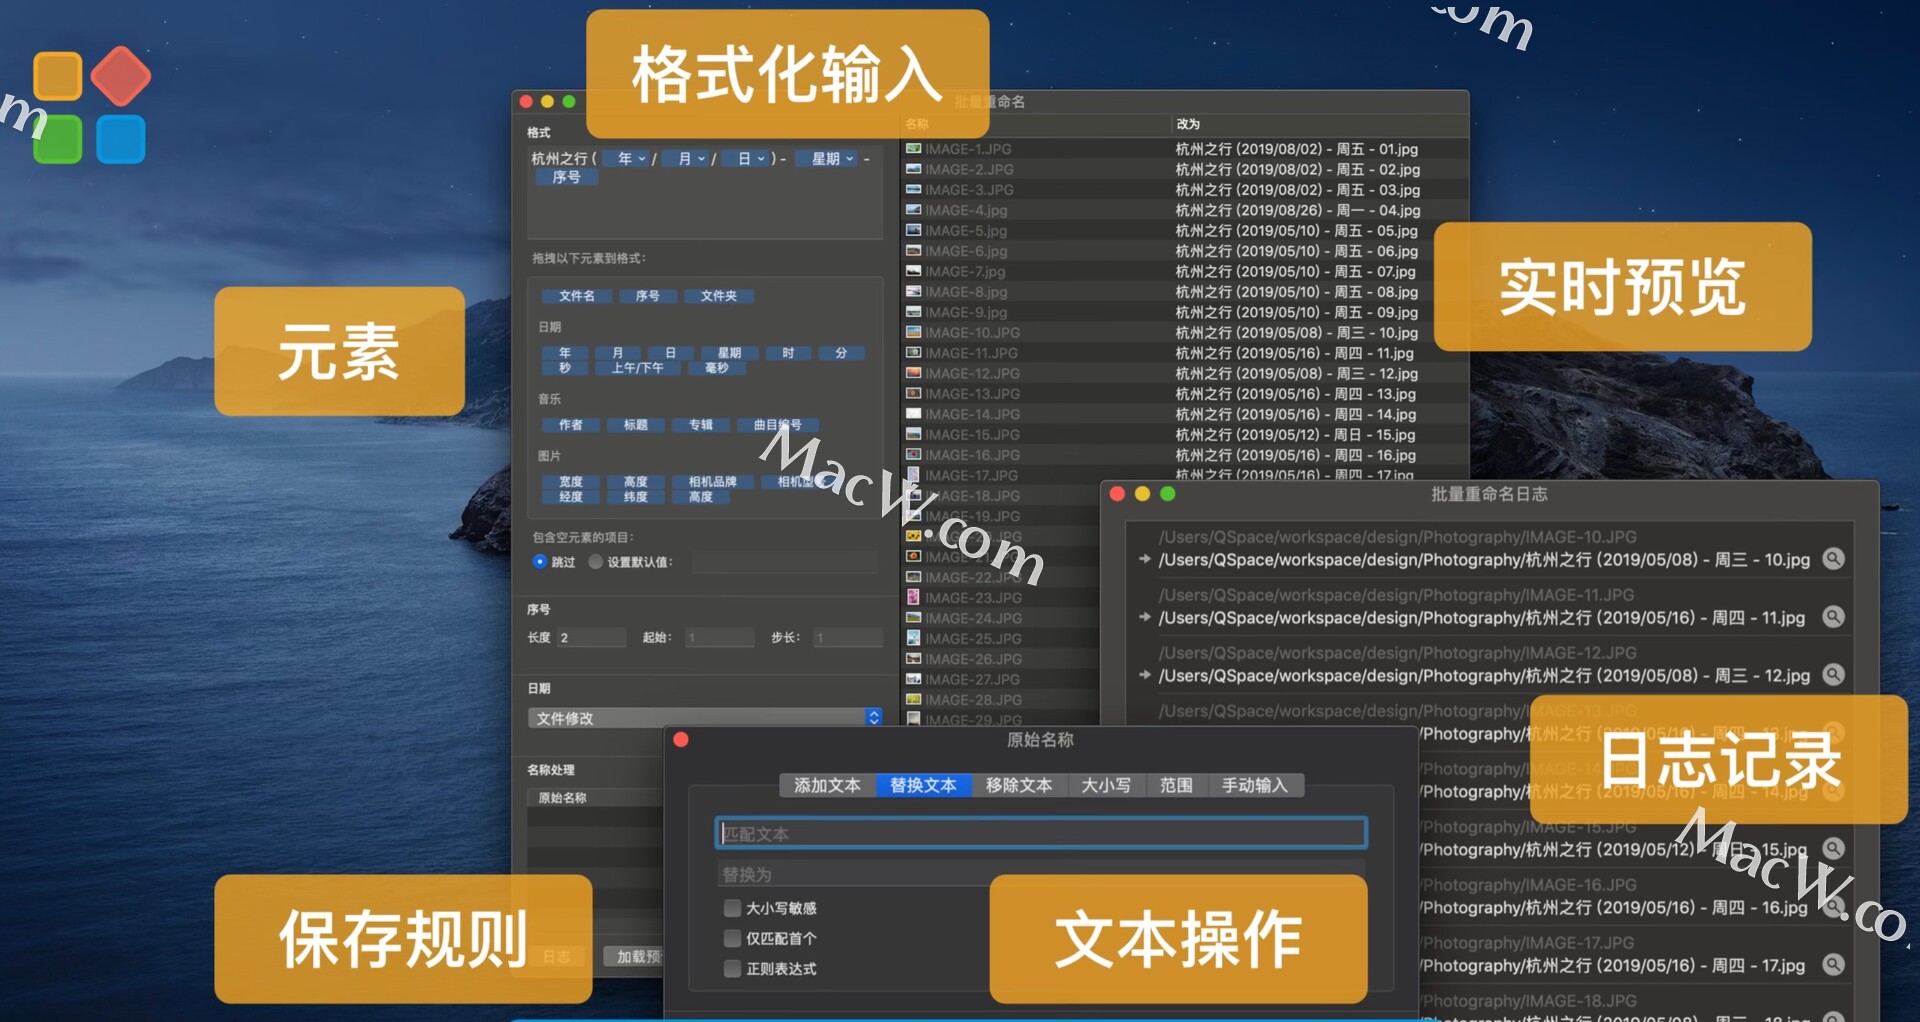
Task: Click the 宽度 picture element tag
Action: tap(571, 482)
